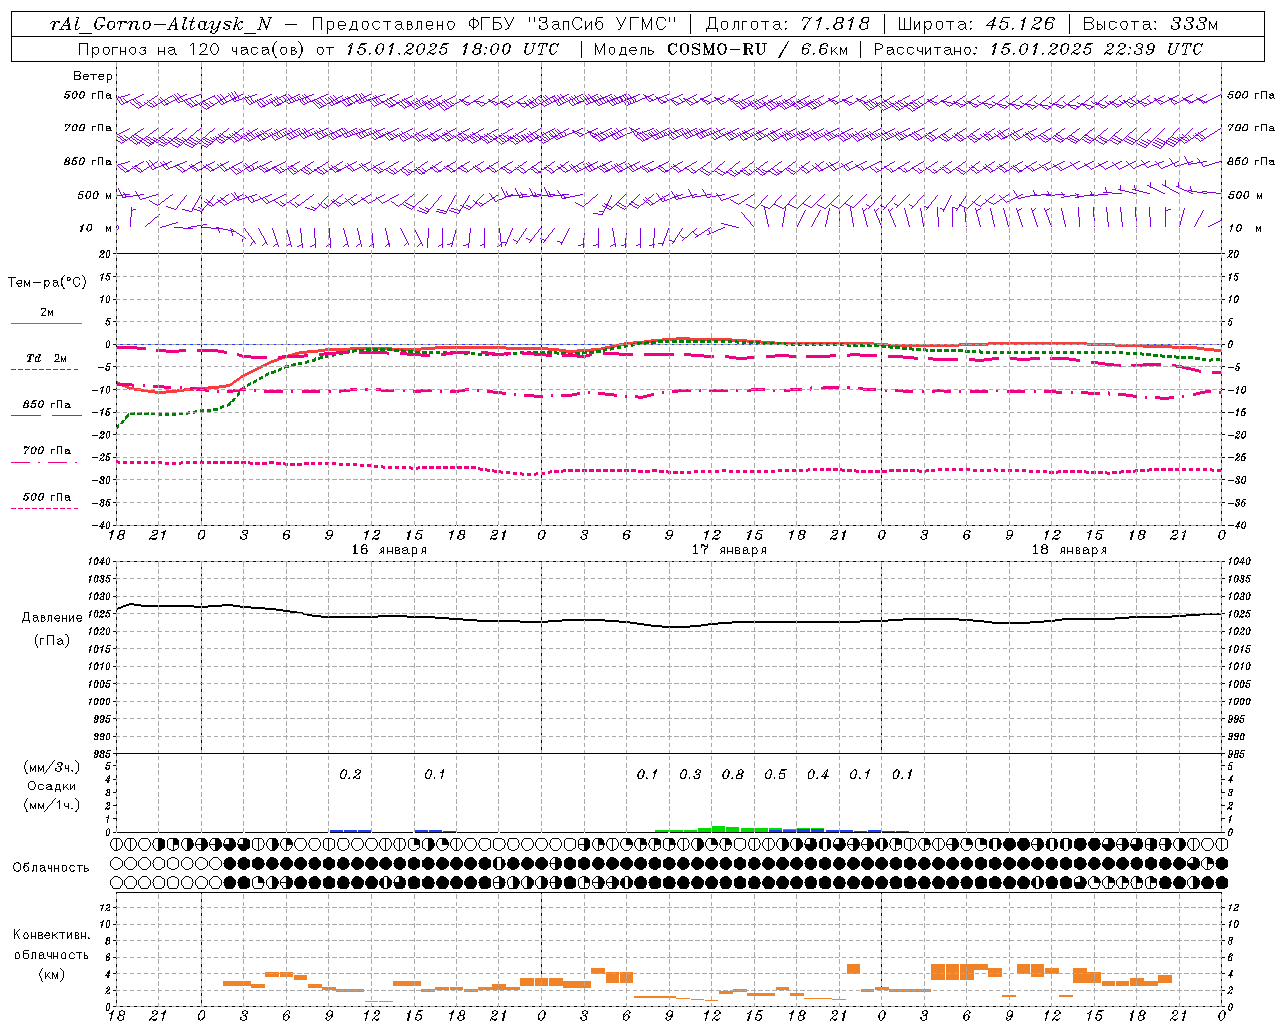Image resolution: width=1280 pixels, height=1024 pixels.
Task: Click the elevation text Высота: 333м
Action: point(1151,24)
